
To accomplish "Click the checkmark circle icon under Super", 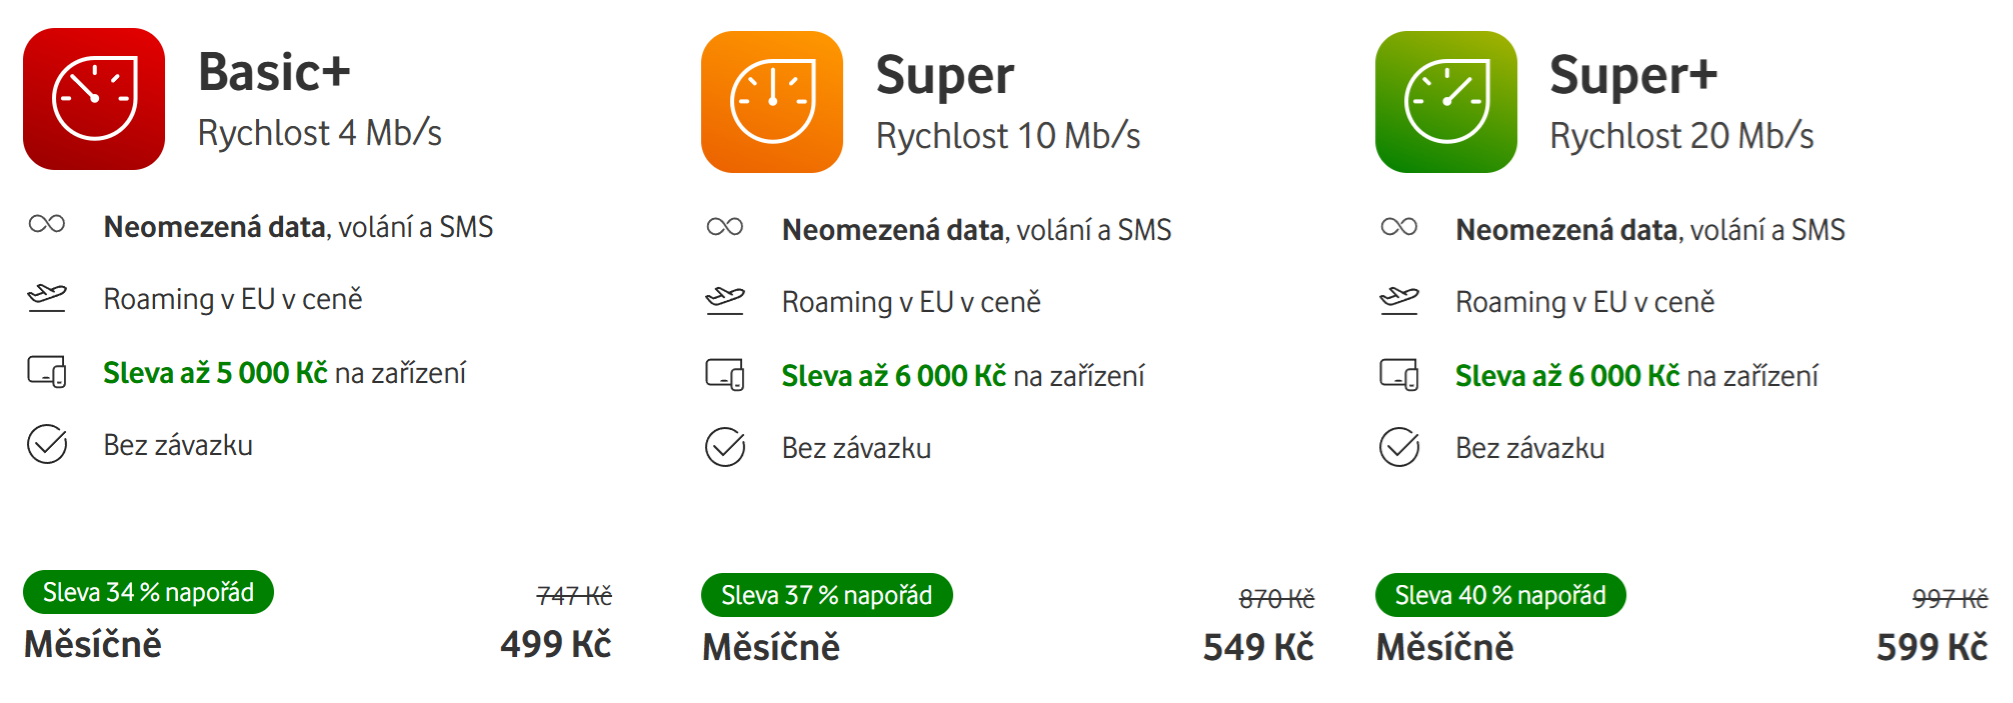I will pyautogui.click(x=725, y=447).
